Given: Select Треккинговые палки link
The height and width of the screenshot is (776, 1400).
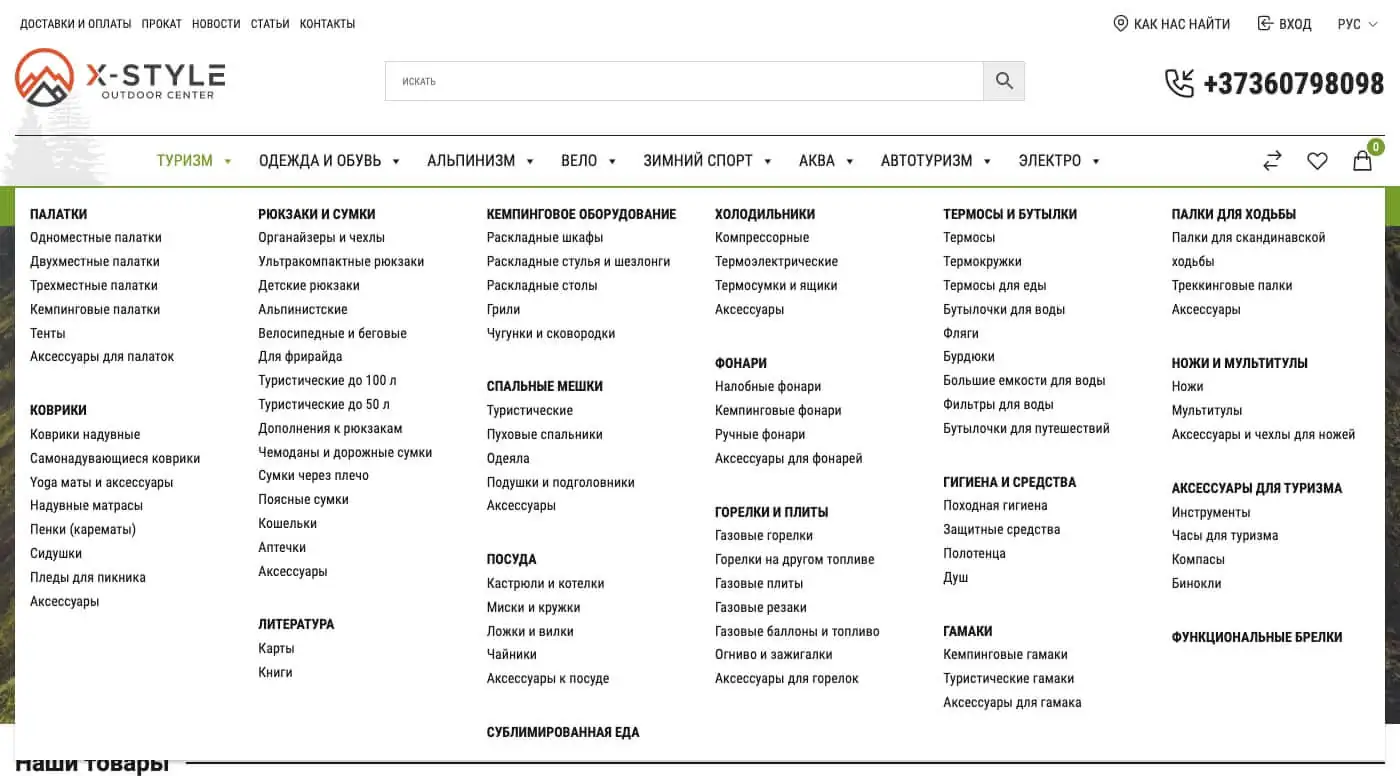Looking at the screenshot, I should [x=1232, y=285].
